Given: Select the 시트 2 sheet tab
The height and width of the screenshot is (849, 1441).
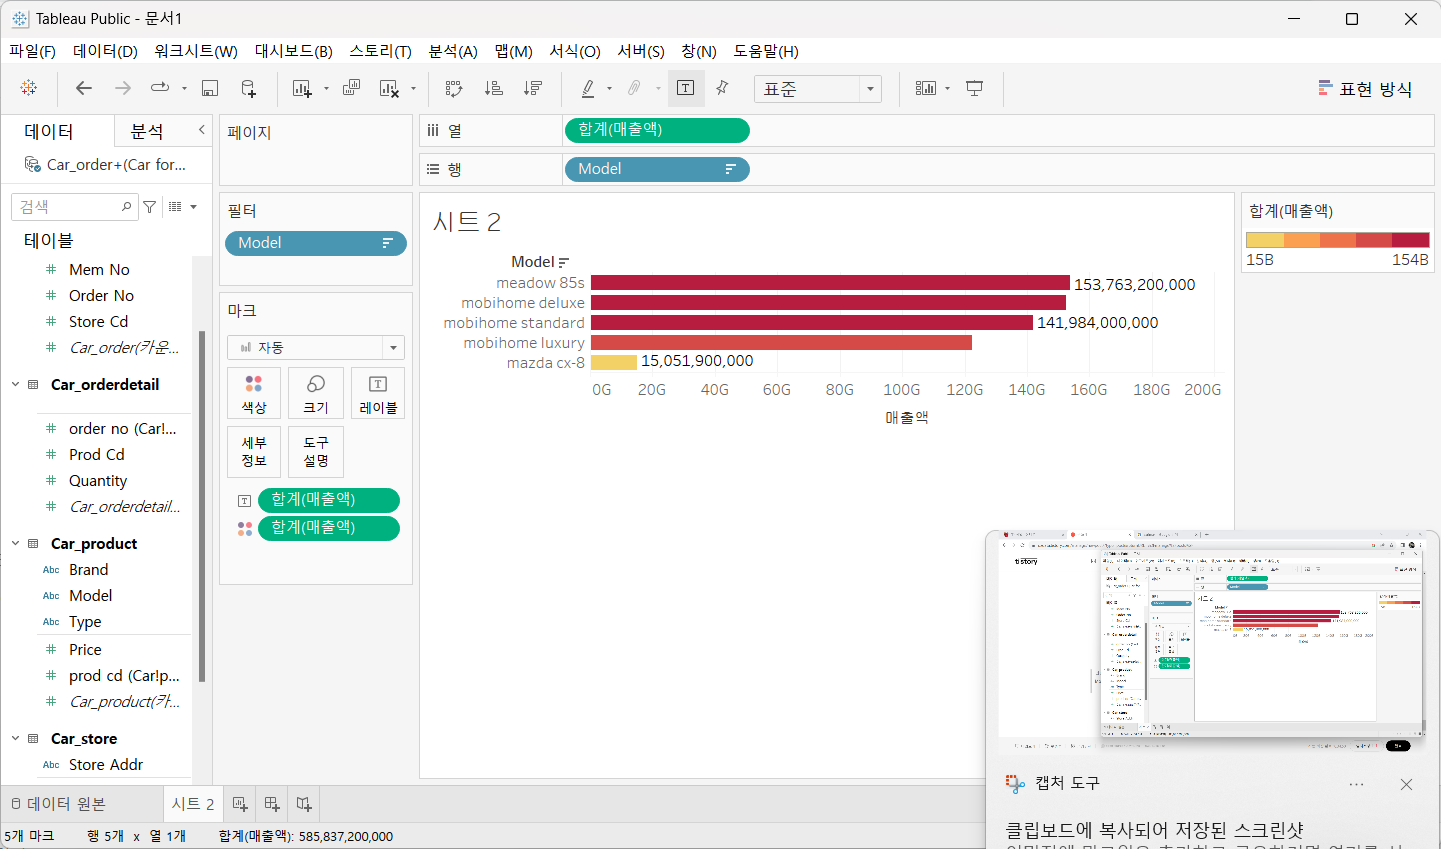Looking at the screenshot, I should (x=193, y=804).
